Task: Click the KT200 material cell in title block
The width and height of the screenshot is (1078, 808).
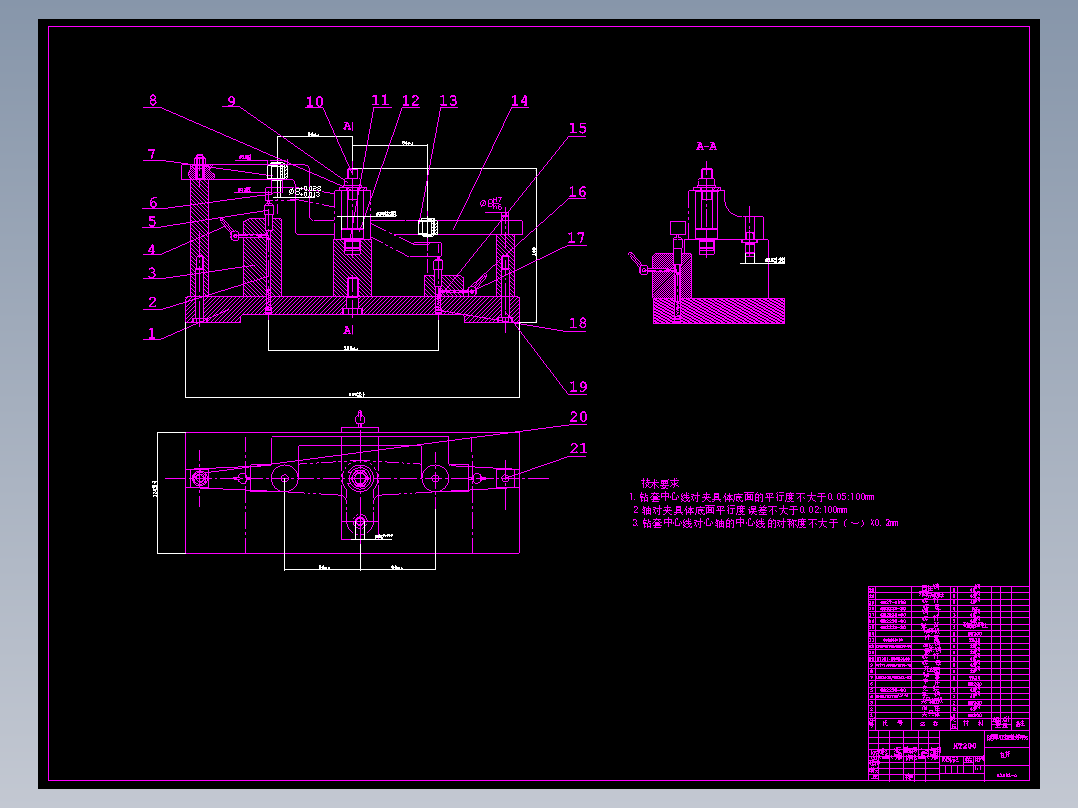Action: 963,746
